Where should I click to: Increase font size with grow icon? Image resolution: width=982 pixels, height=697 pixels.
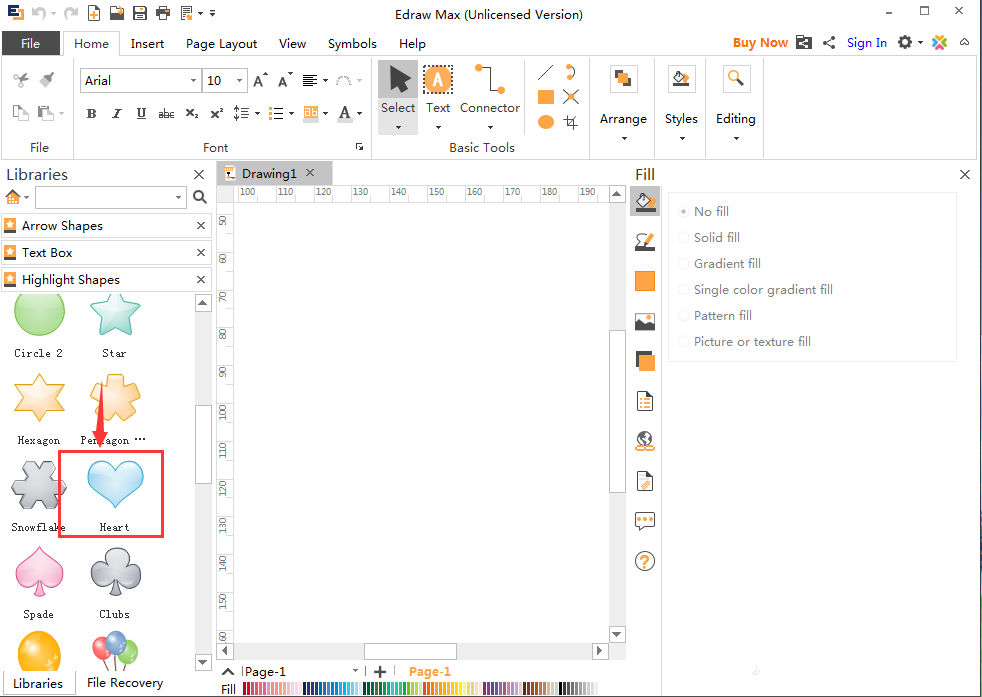(x=260, y=80)
